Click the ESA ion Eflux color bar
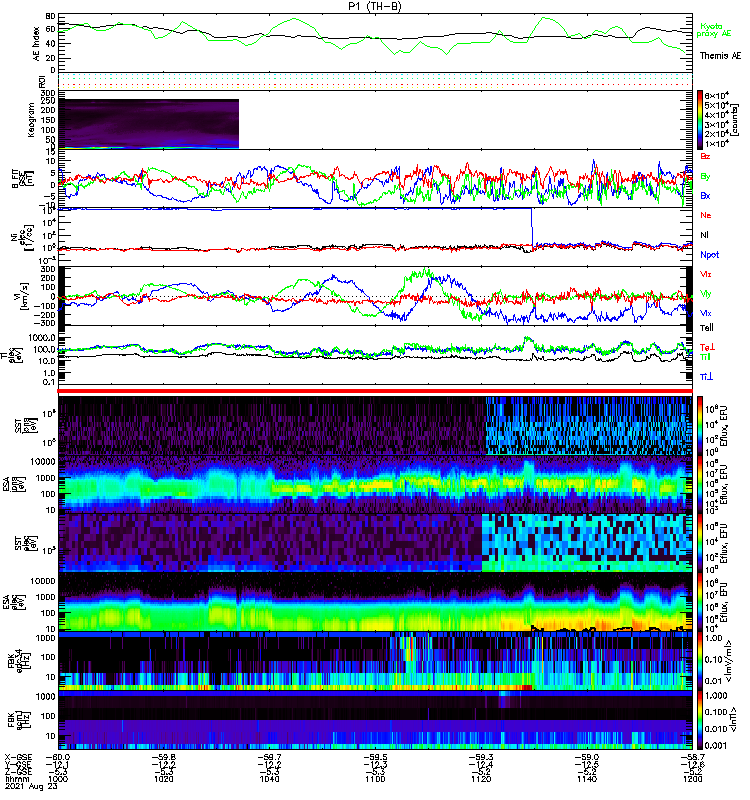This screenshot has height=800, width=750. pyautogui.click(x=700, y=485)
